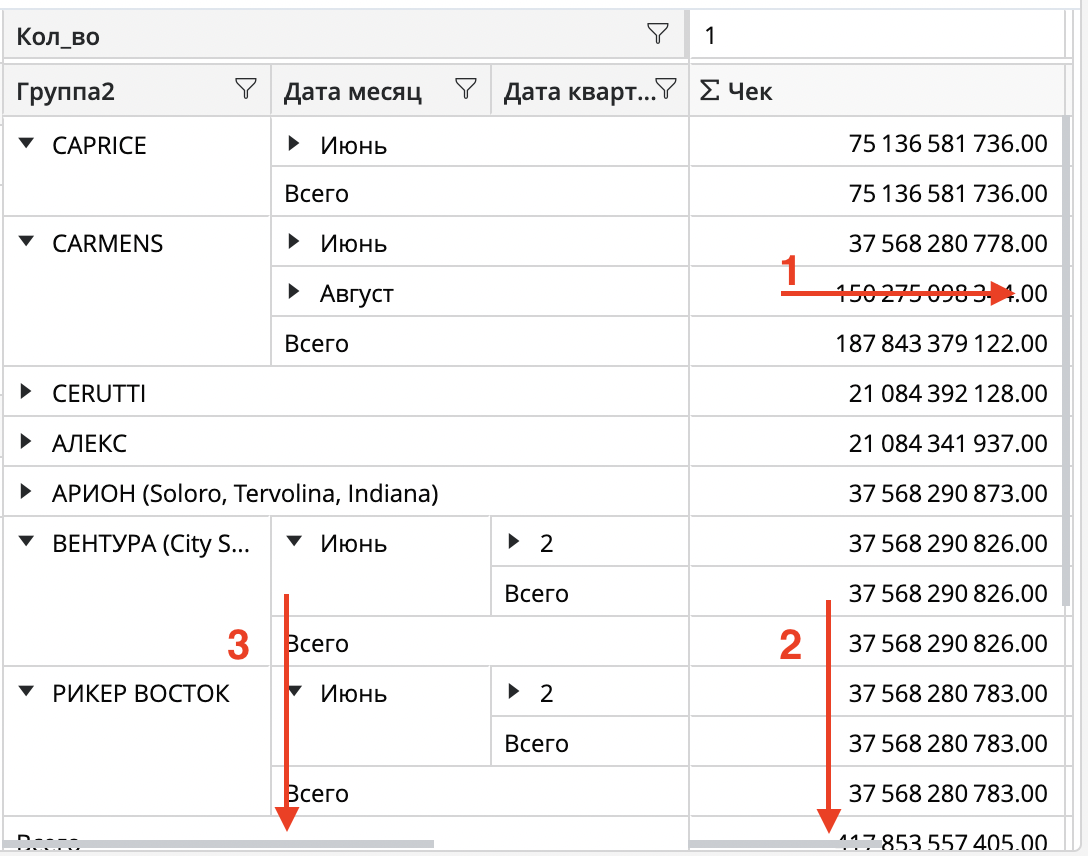Collapse the CAPRICE group row
Image resolution: width=1088 pixels, height=856 pixels.
[x=27, y=145]
